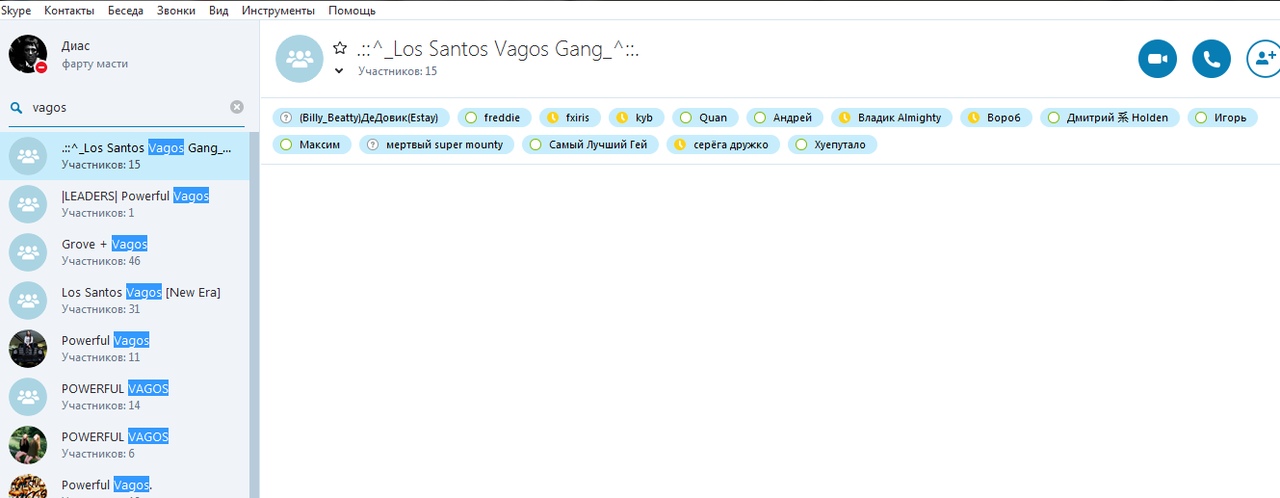Image resolution: width=1280 pixels, height=498 pixels.
Task: Open the Инструменты menu
Action: click(x=278, y=10)
